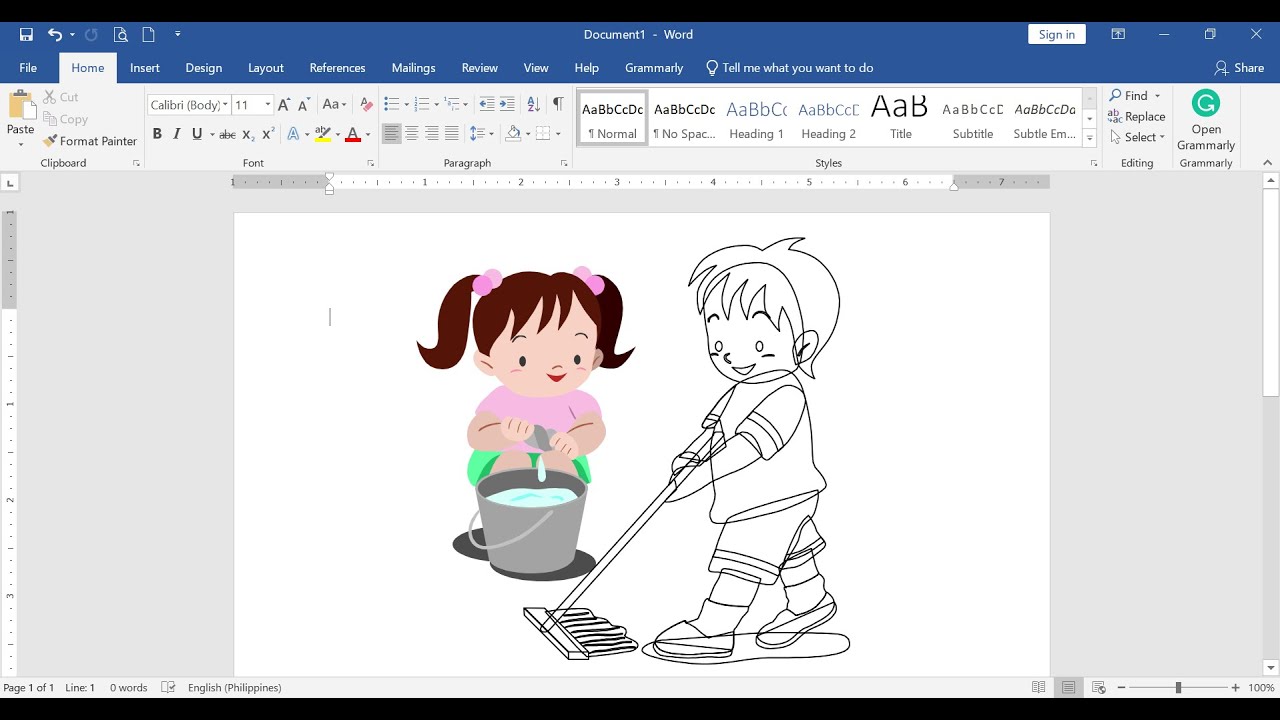1280x720 pixels.
Task: Check proofing errors in status bar
Action: pyautogui.click(x=168, y=688)
